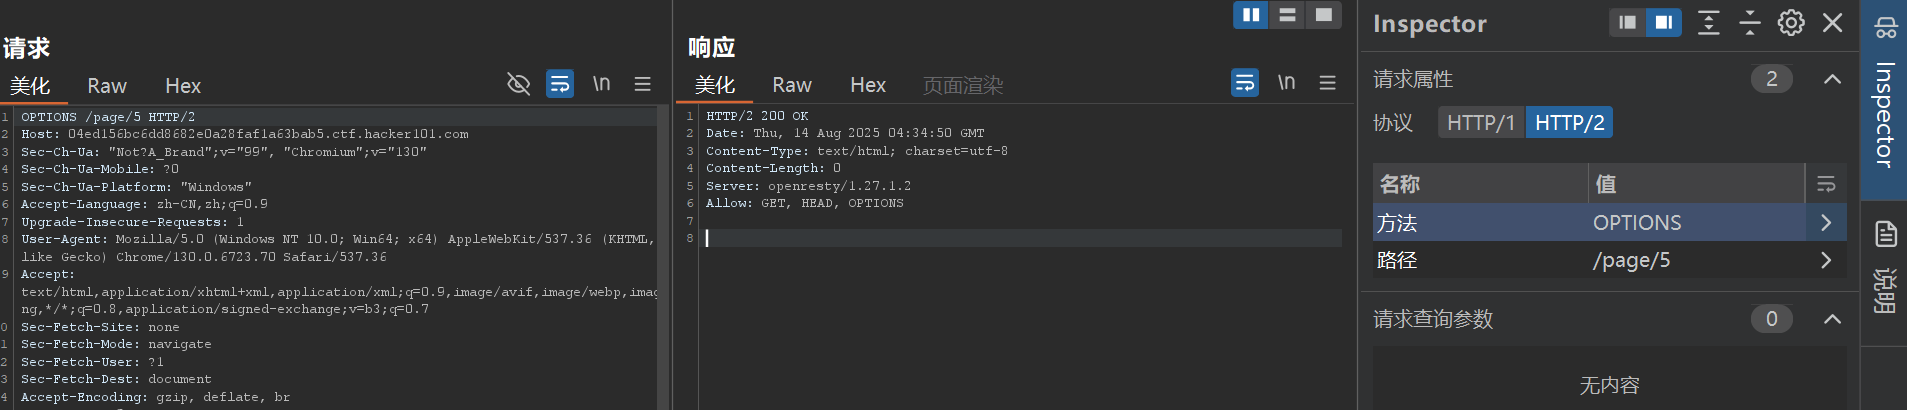This screenshot has width=1907, height=410.
Task: Open response Hex tab
Action: pyautogui.click(x=868, y=85)
